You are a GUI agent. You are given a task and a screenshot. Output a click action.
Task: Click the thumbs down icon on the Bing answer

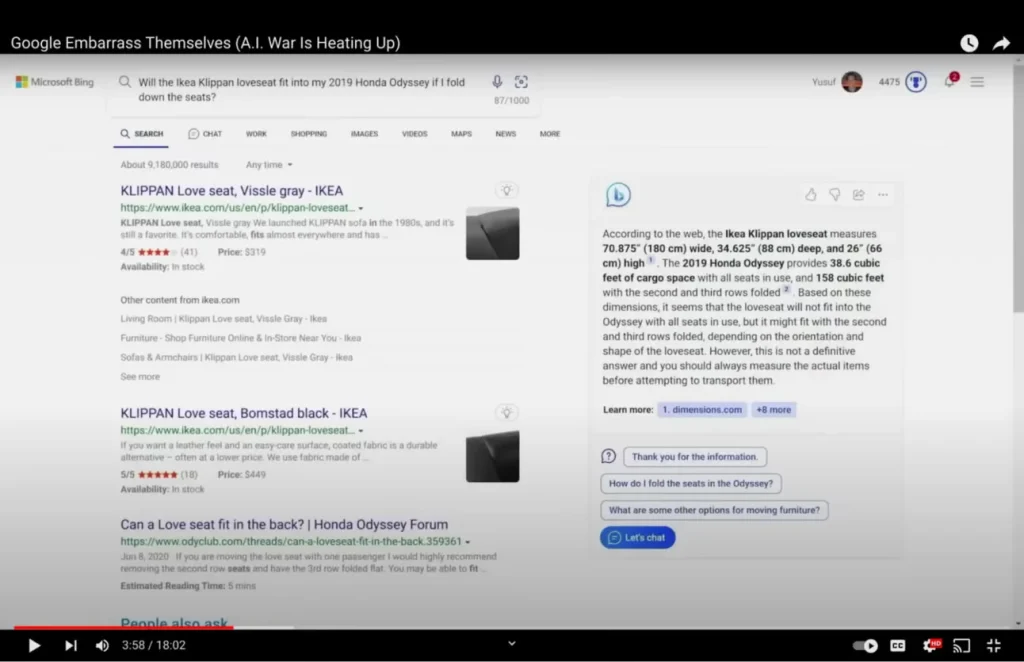[835, 195]
